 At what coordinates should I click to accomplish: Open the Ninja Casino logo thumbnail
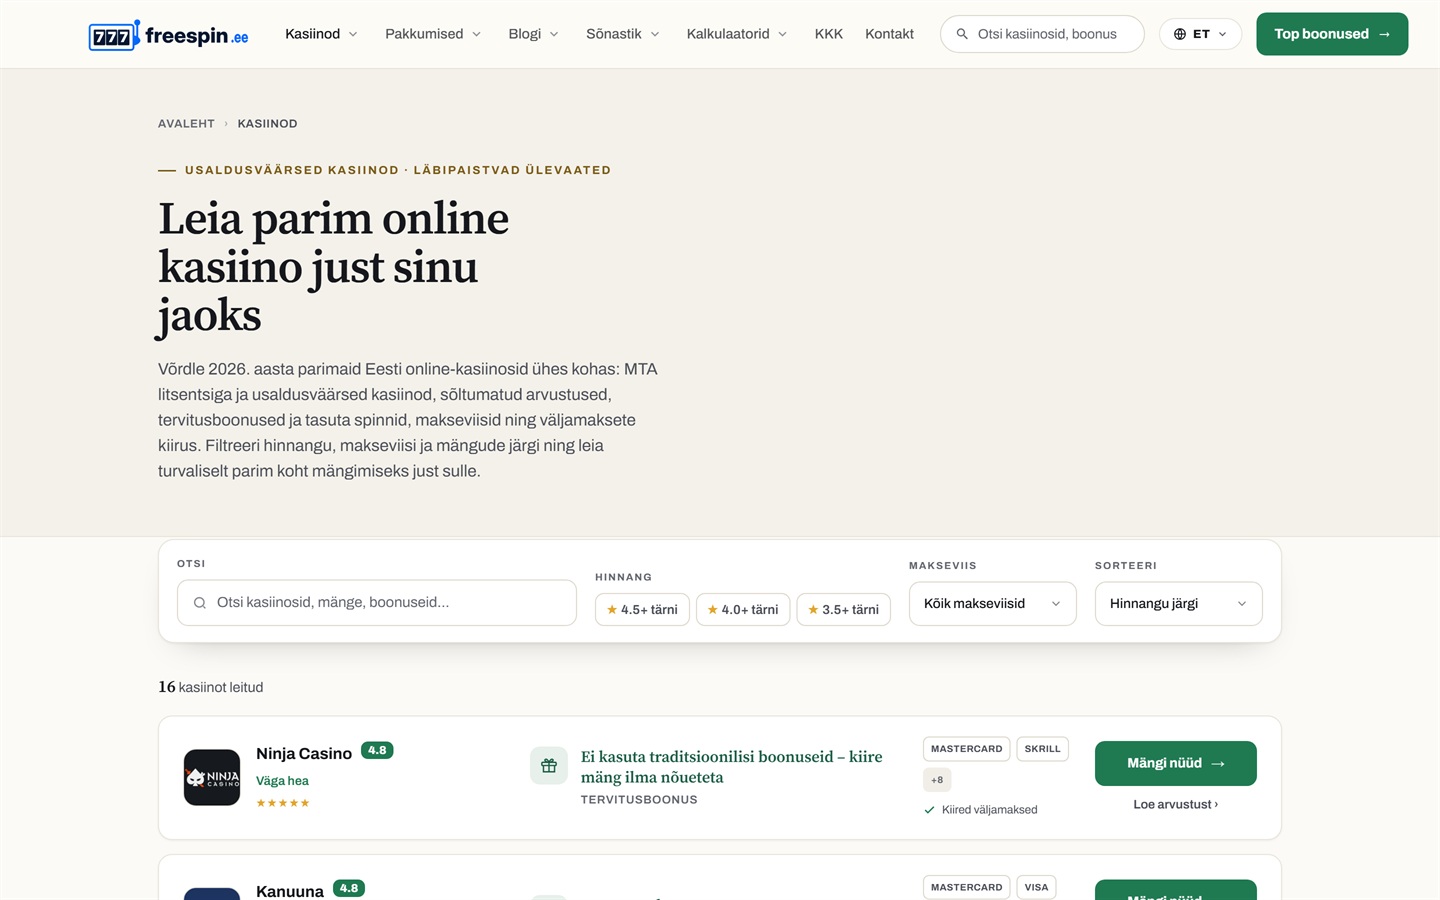coord(212,777)
